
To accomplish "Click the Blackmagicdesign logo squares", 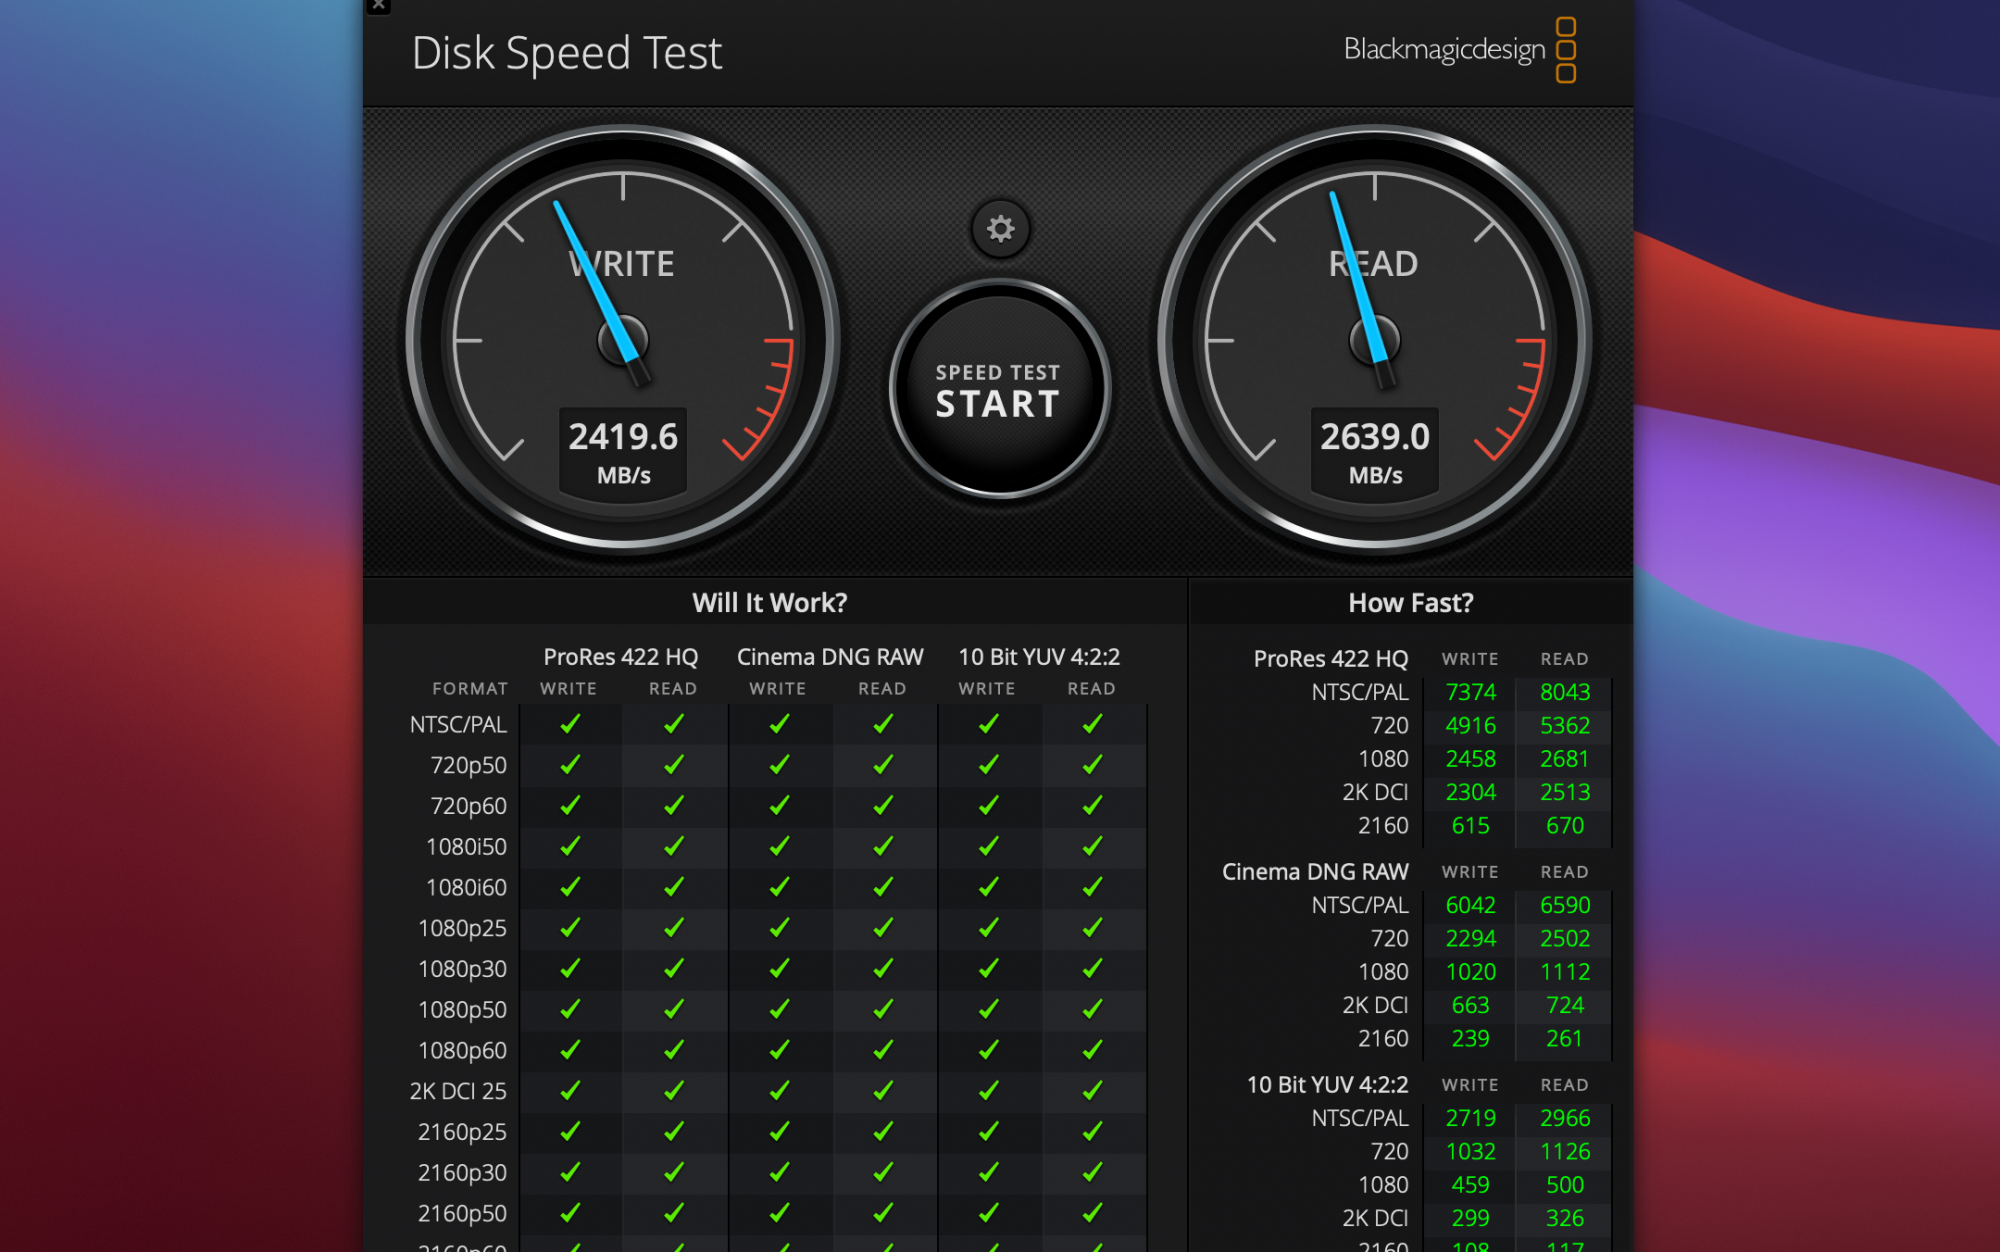I will (x=1565, y=49).
